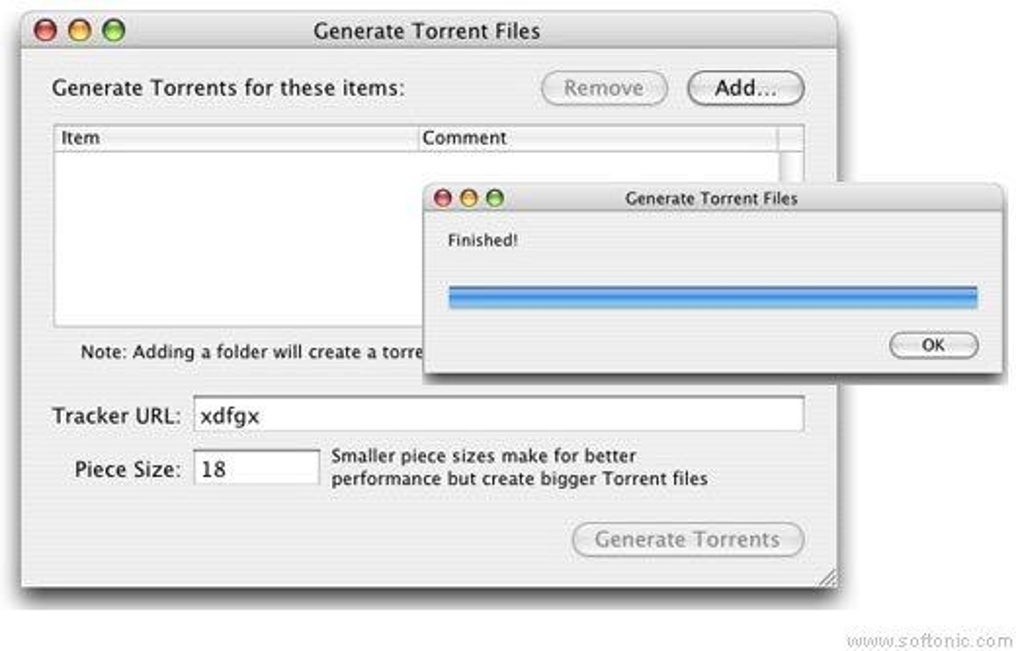Image resolution: width=1020 pixels, height=651 pixels.
Task: Click the blue completed progress bar
Action: pos(712,297)
